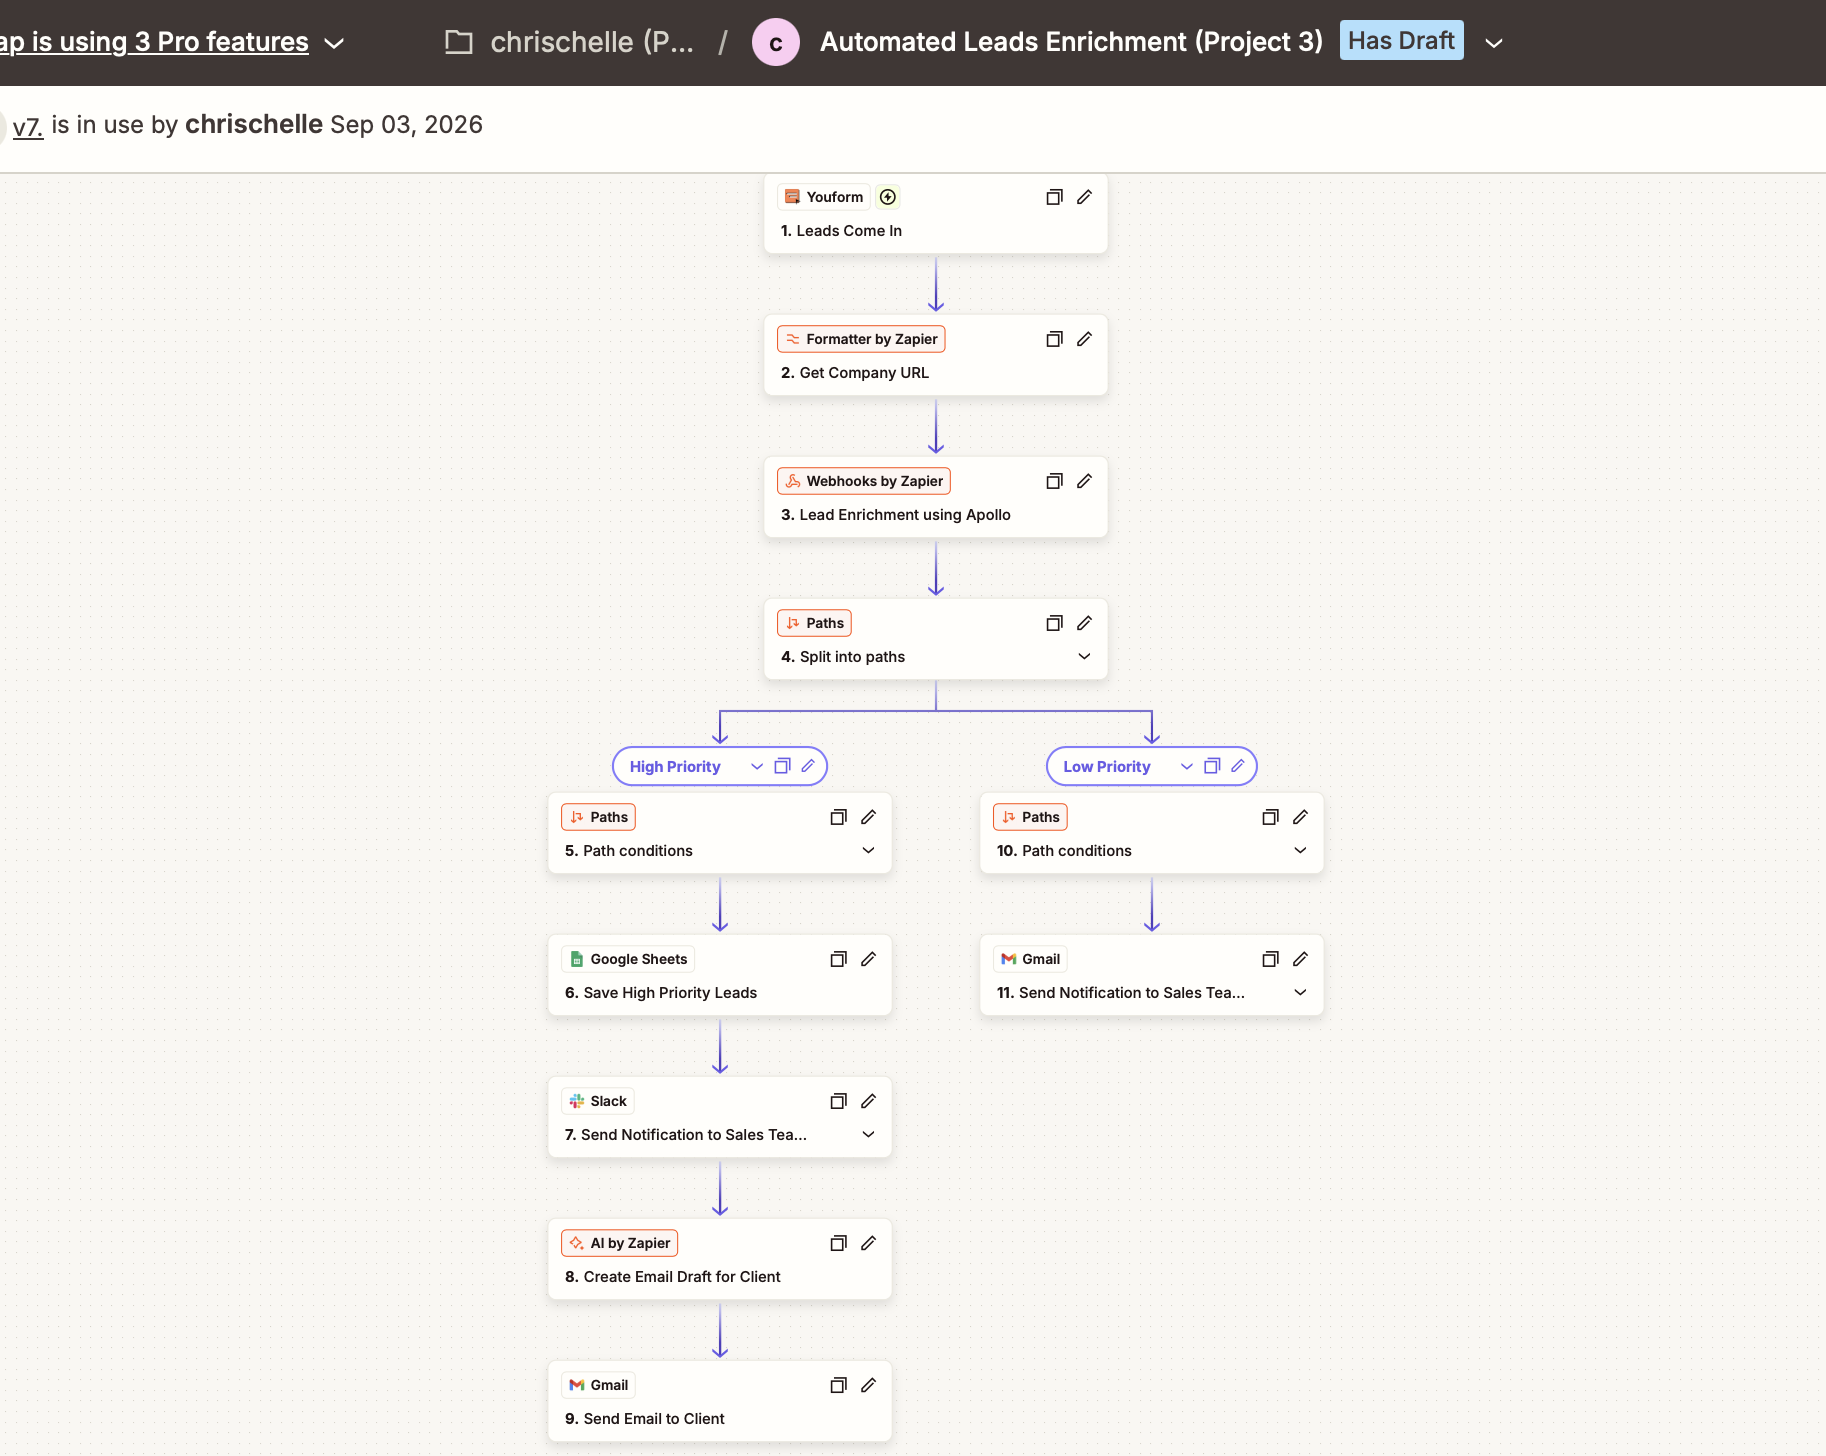Screen dimensions: 1826x1456
Task: Duplicate the High Priority path
Action: coord(783,766)
